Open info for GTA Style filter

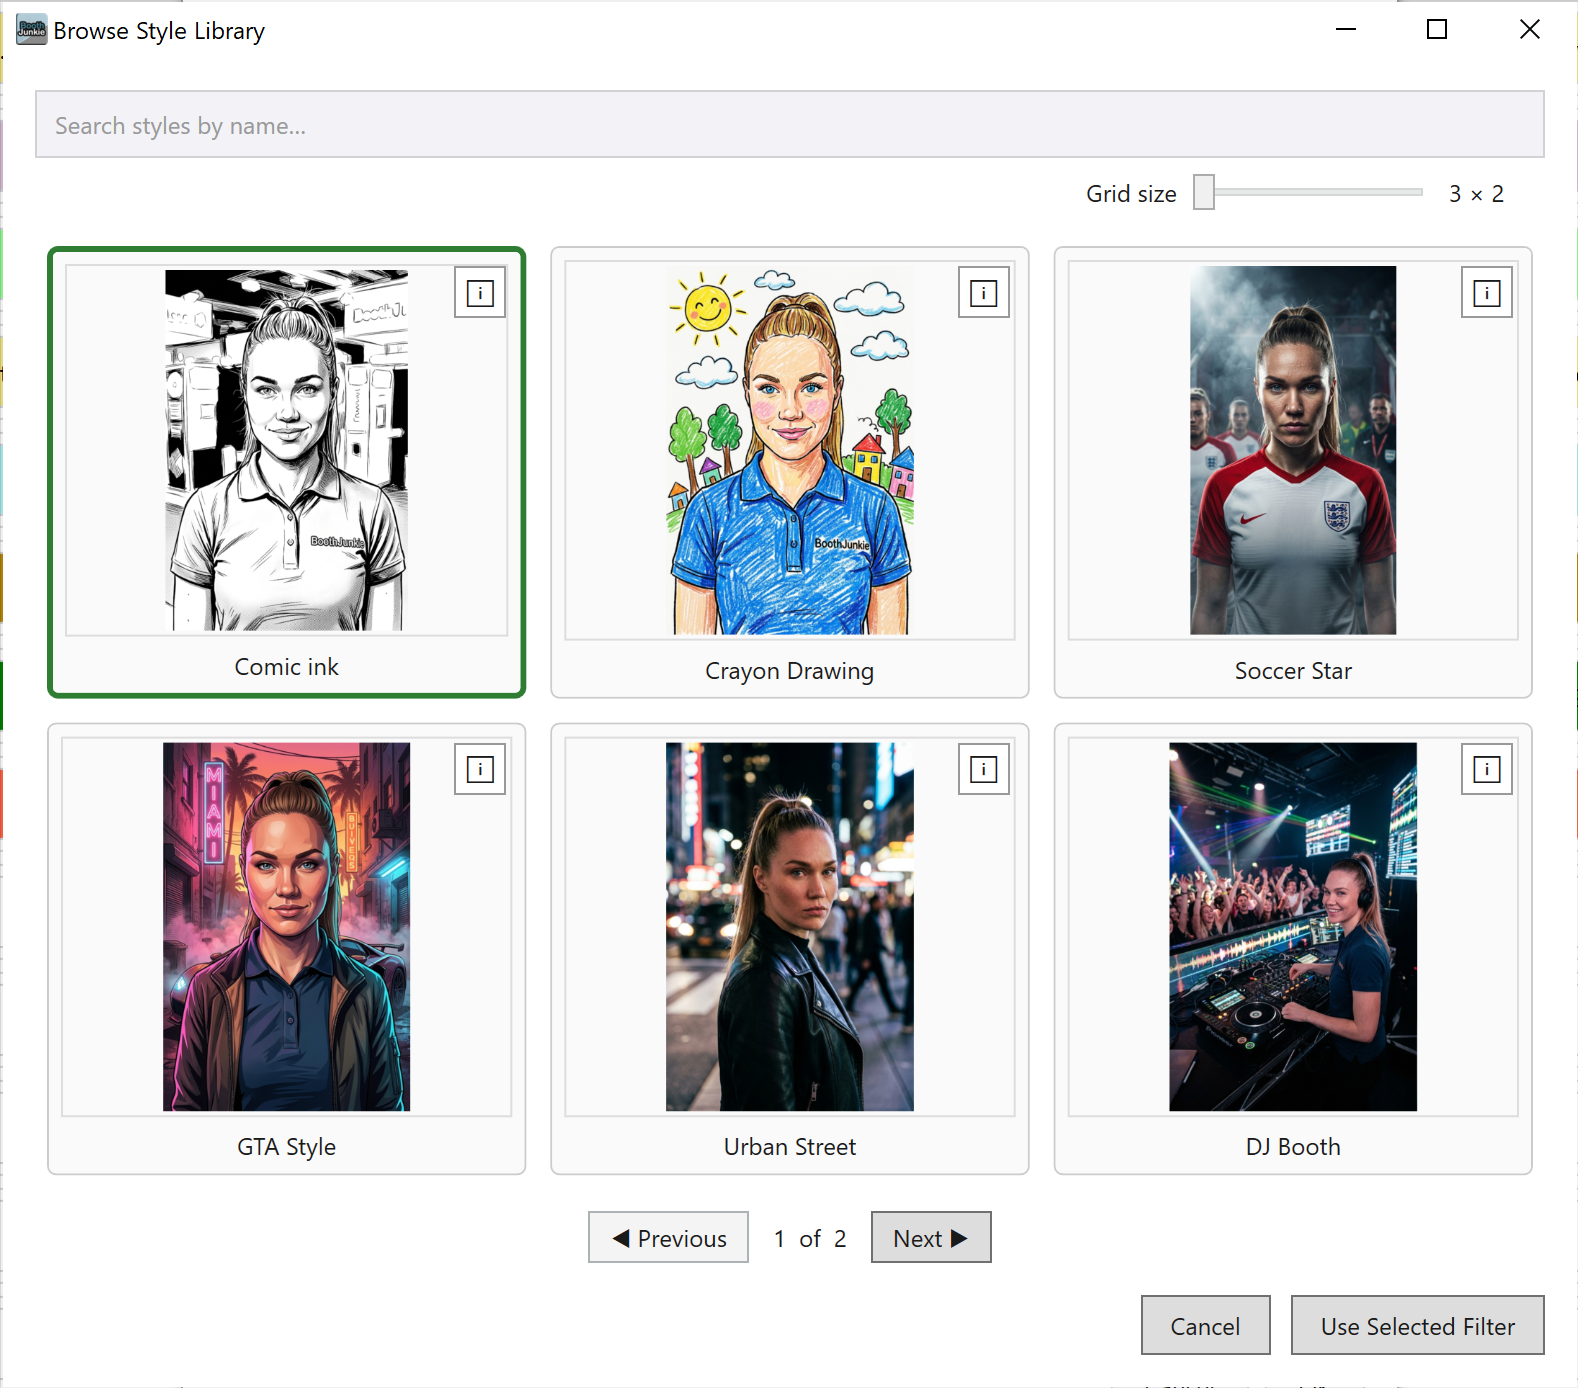point(480,769)
